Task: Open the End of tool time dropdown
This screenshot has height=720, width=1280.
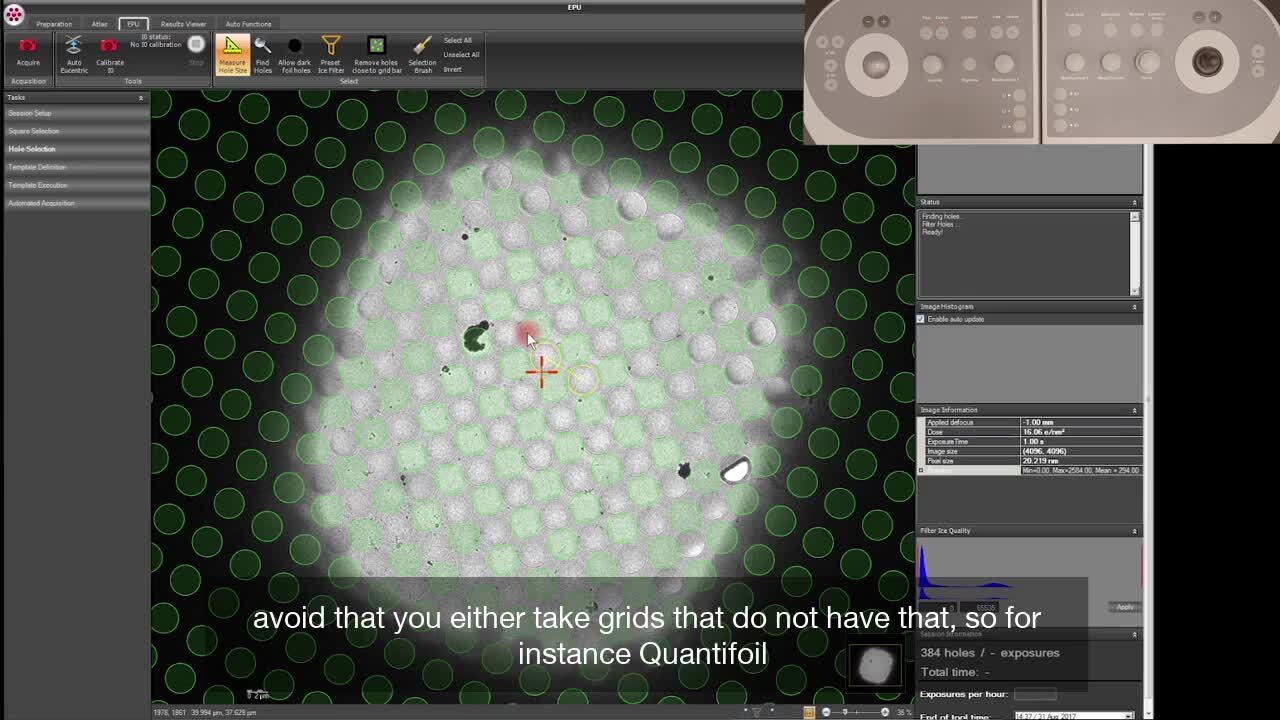Action: pos(1129,716)
